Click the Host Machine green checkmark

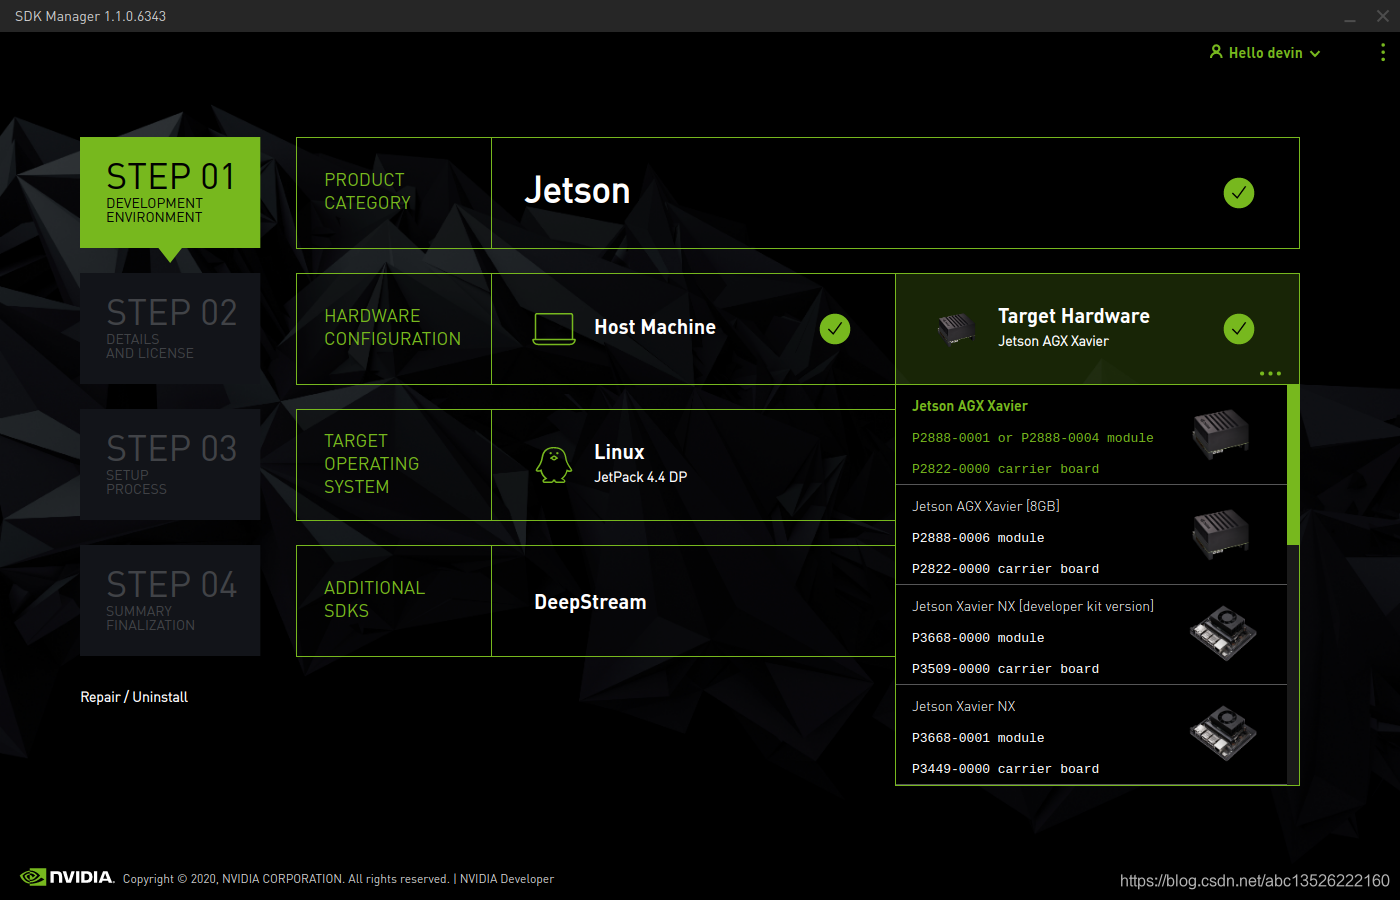835,329
